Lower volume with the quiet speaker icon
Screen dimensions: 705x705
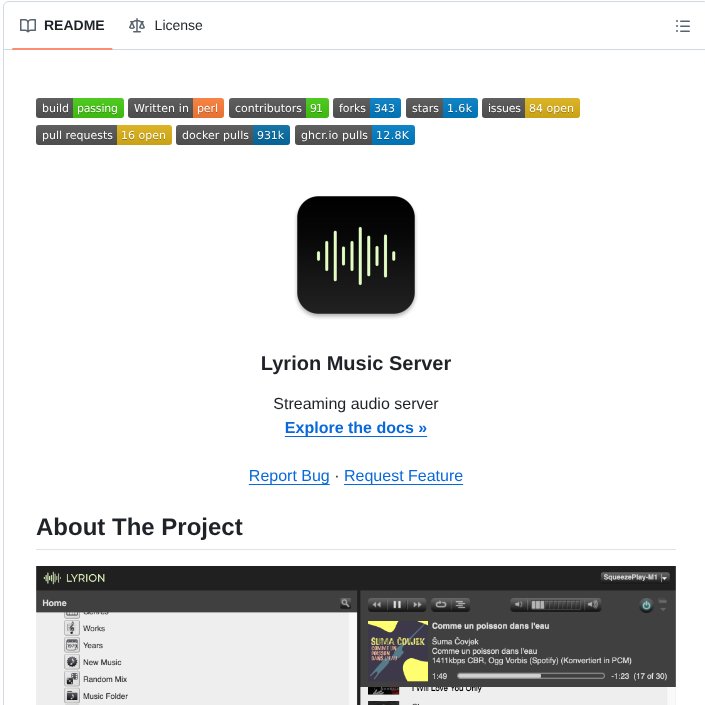tap(518, 605)
